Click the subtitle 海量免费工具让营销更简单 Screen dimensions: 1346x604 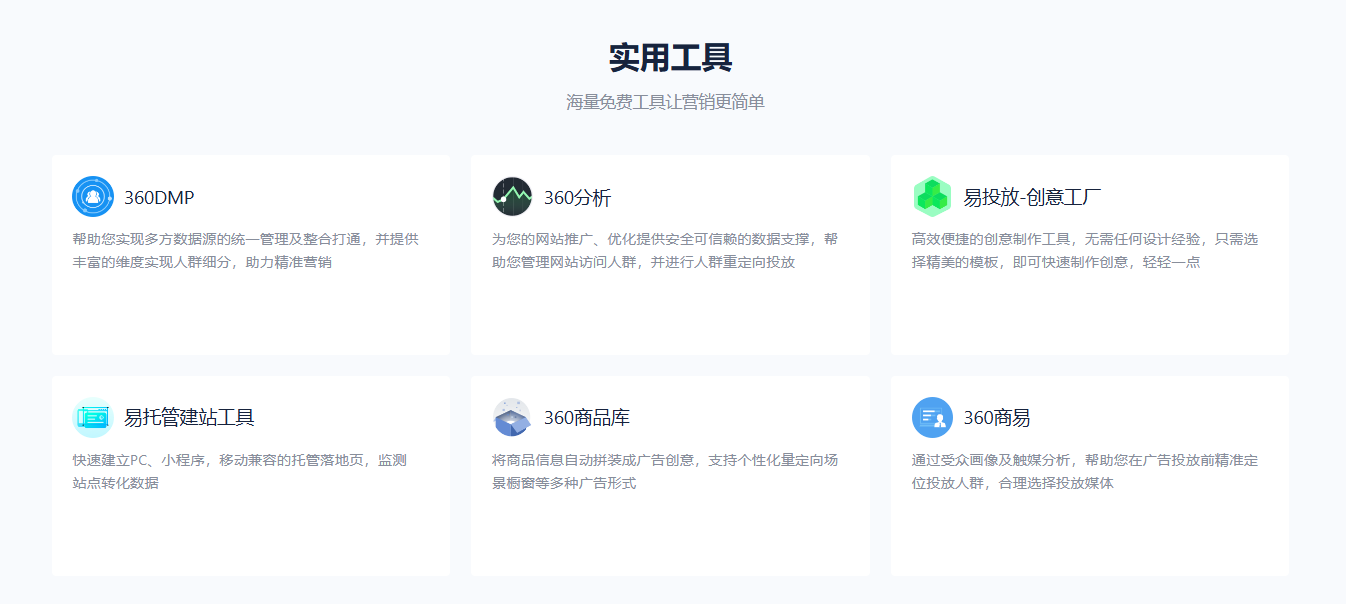665,102
